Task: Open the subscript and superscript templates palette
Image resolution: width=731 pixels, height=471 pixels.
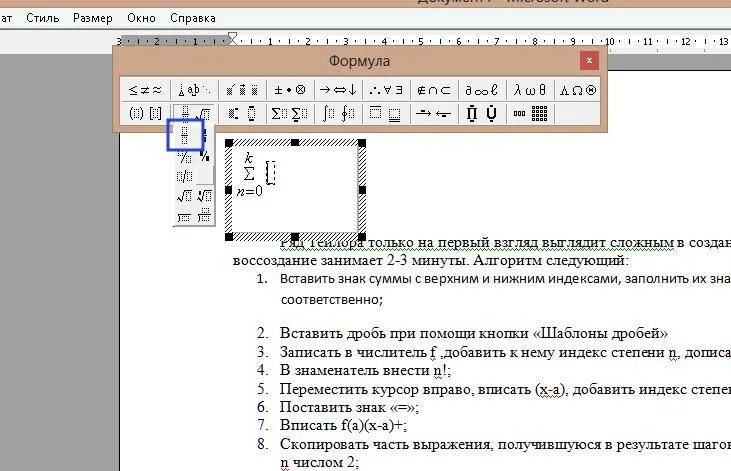Action: click(242, 113)
